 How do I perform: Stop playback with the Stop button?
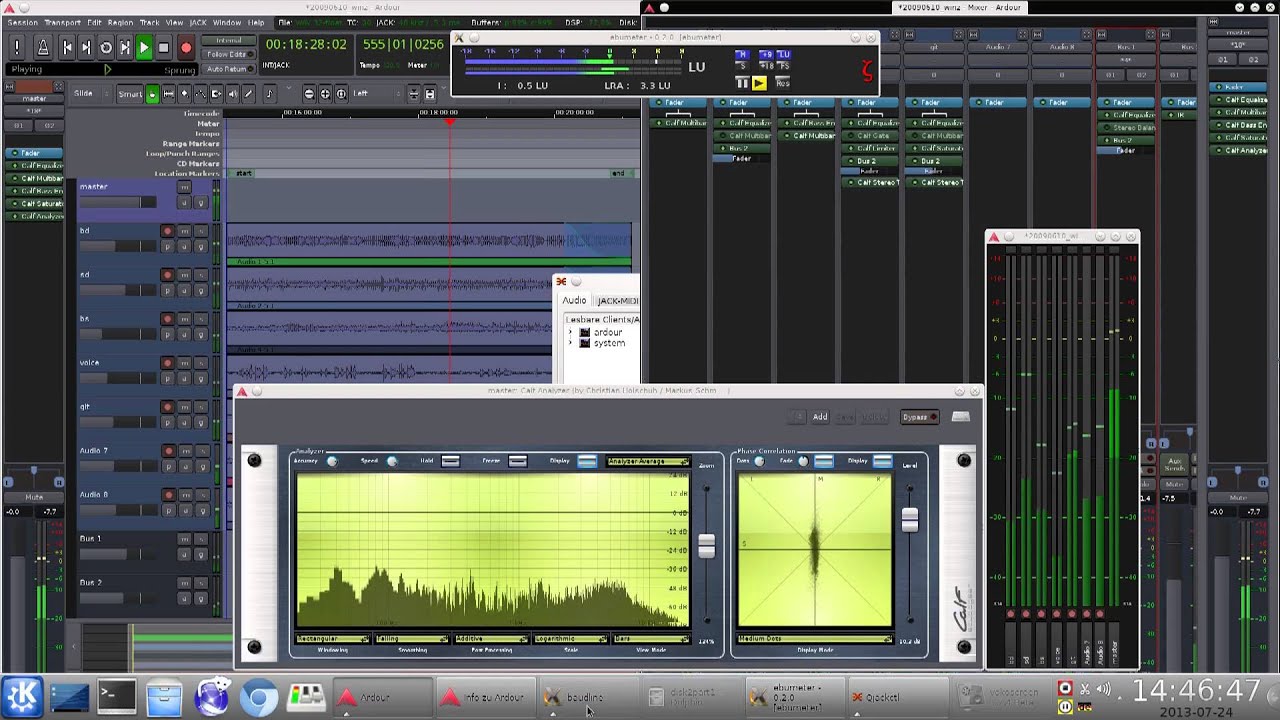point(164,47)
